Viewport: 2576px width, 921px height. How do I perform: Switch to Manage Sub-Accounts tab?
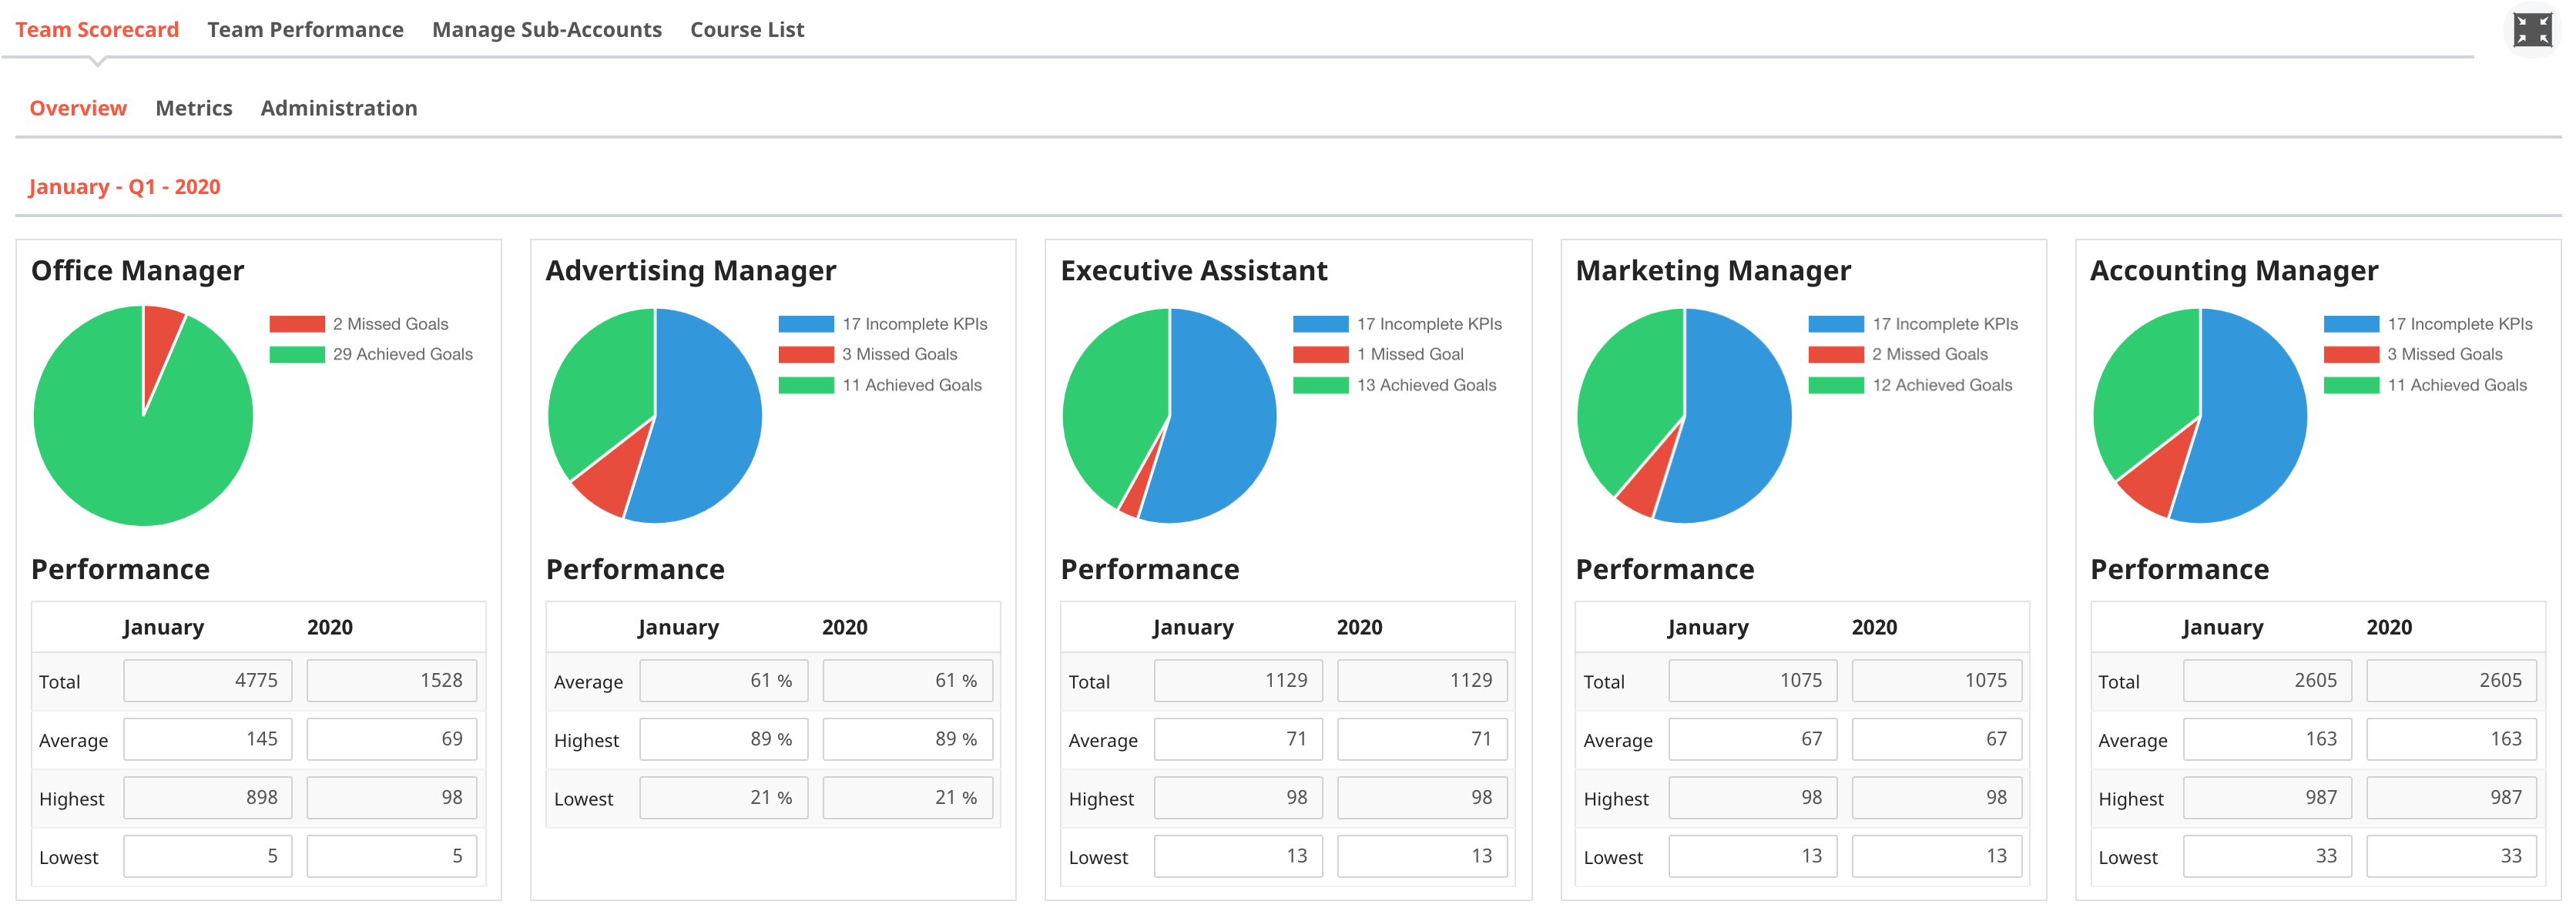(546, 30)
